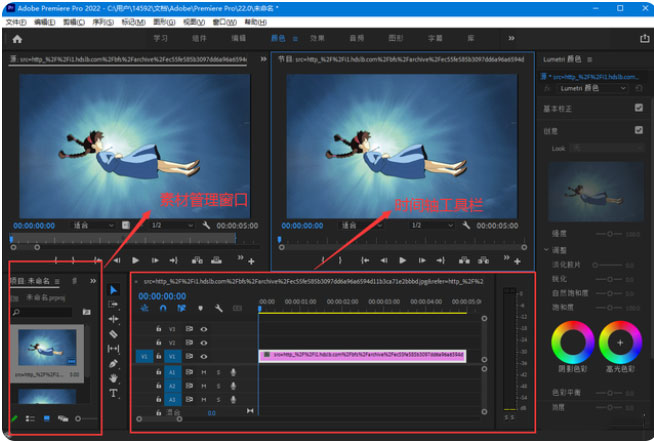Screen dimensions: 654x442
Task: Open the Look preset dropdown
Action: coord(606,148)
